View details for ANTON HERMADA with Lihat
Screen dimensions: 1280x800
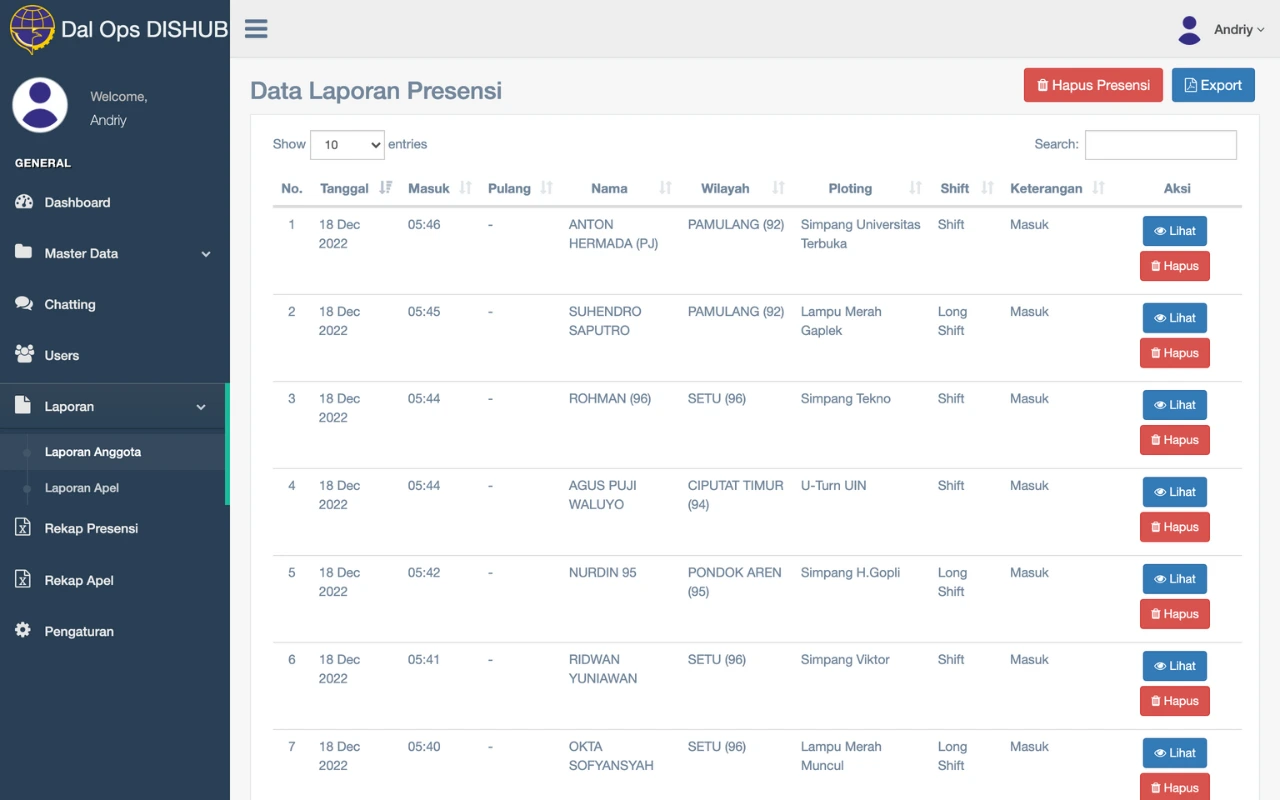1174,231
